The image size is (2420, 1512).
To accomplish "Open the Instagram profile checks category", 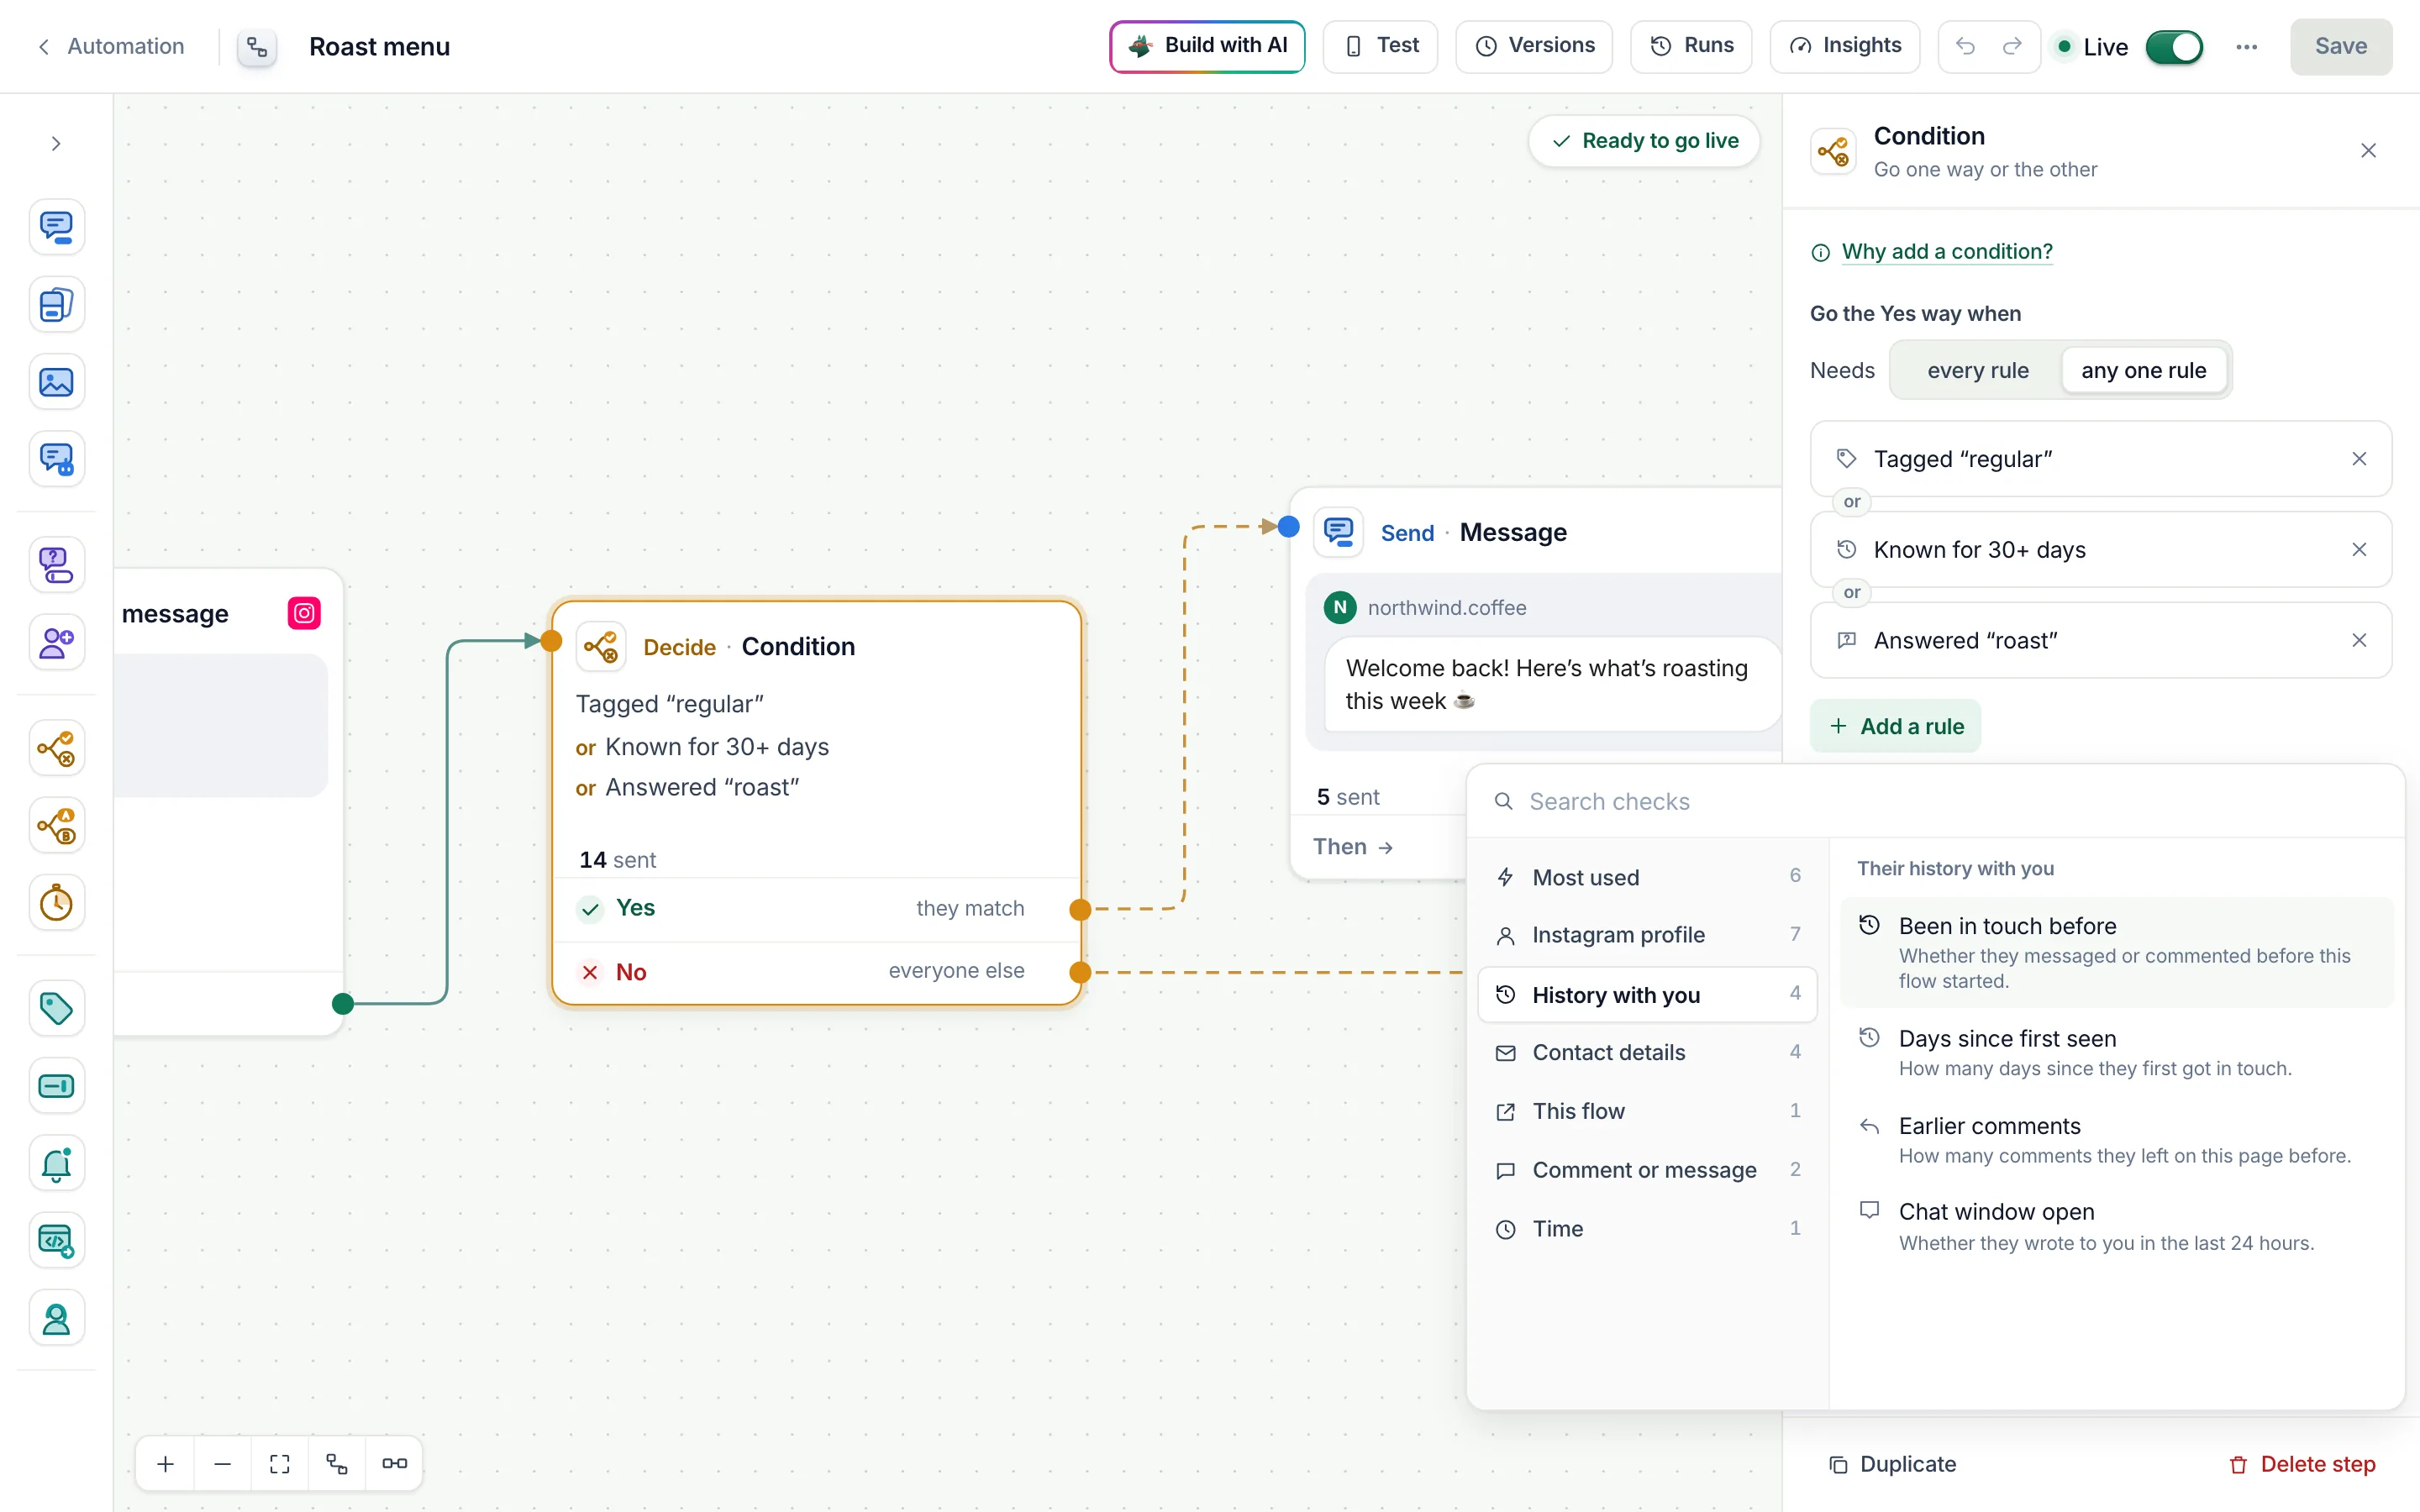I will tap(1647, 935).
